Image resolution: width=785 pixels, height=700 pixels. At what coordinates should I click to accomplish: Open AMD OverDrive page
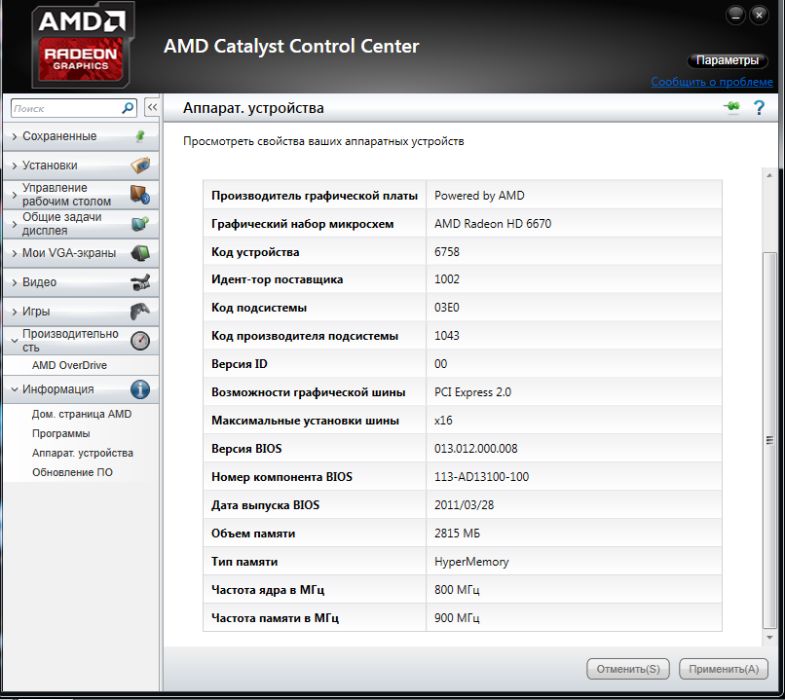pos(69,365)
